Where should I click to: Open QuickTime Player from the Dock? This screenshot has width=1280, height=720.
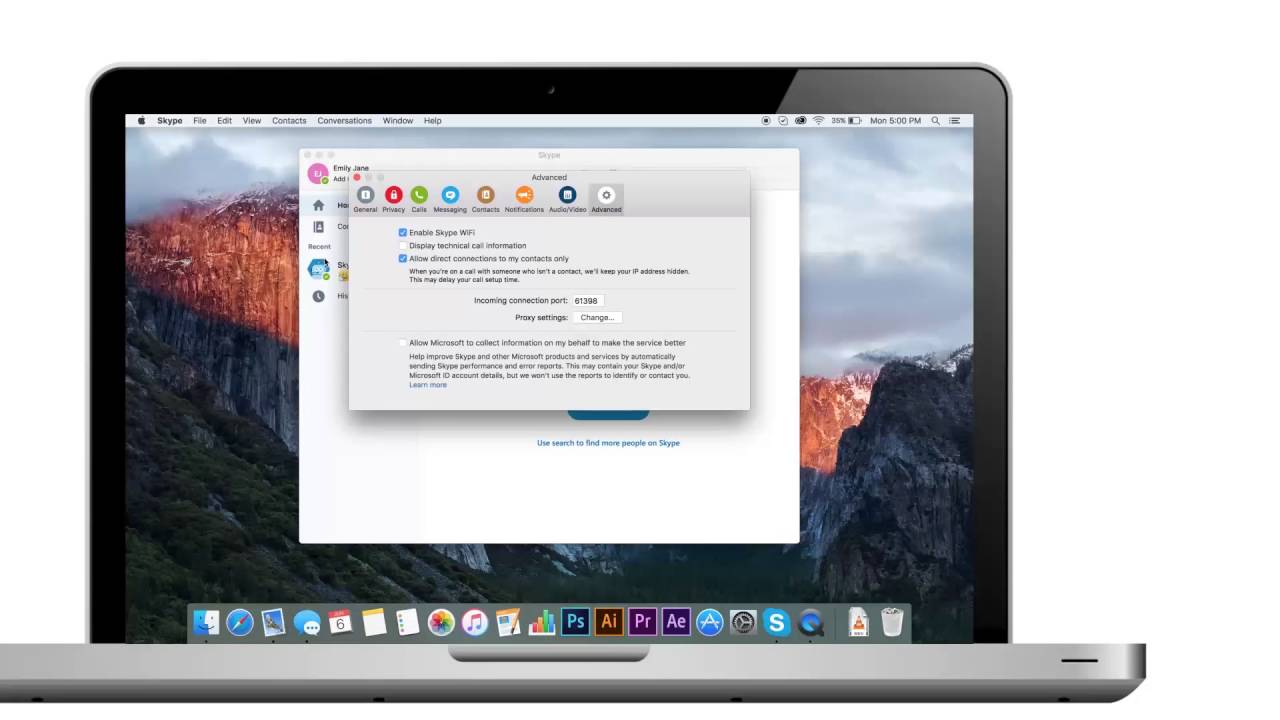(811, 622)
